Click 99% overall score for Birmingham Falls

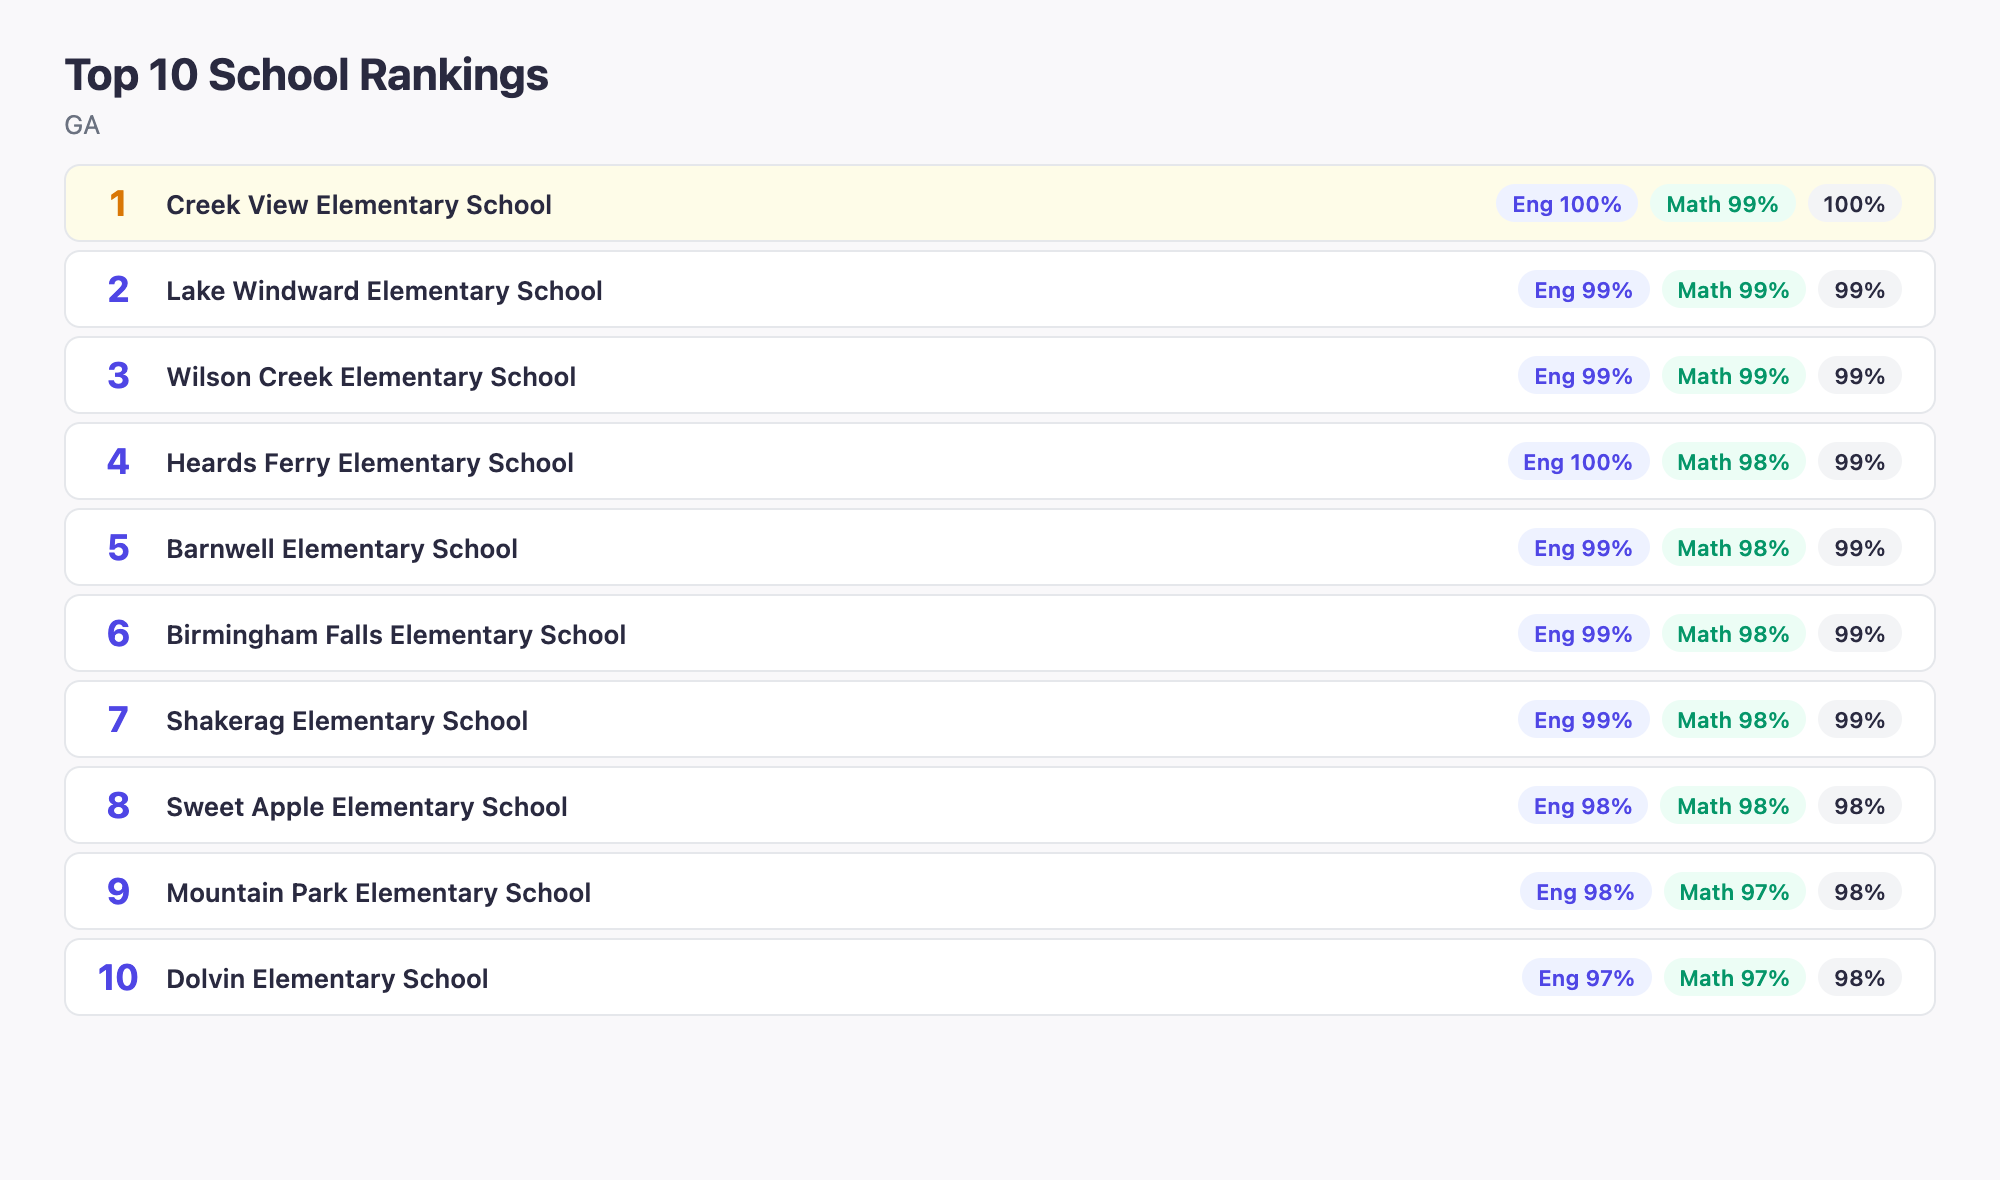[x=1860, y=634]
